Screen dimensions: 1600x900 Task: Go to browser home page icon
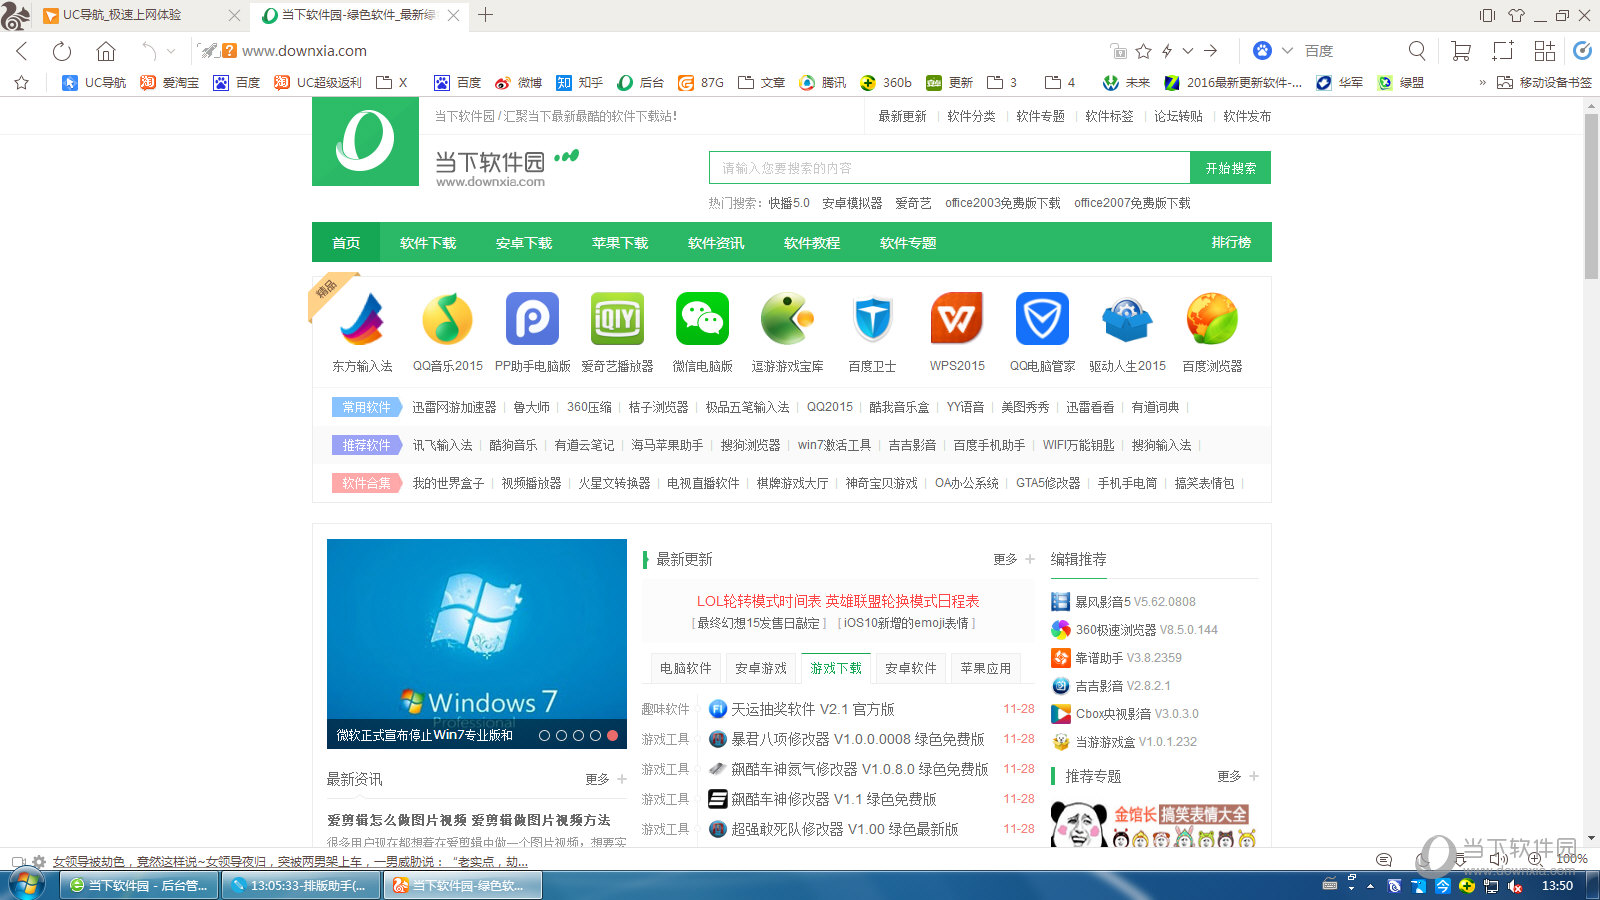pos(106,51)
